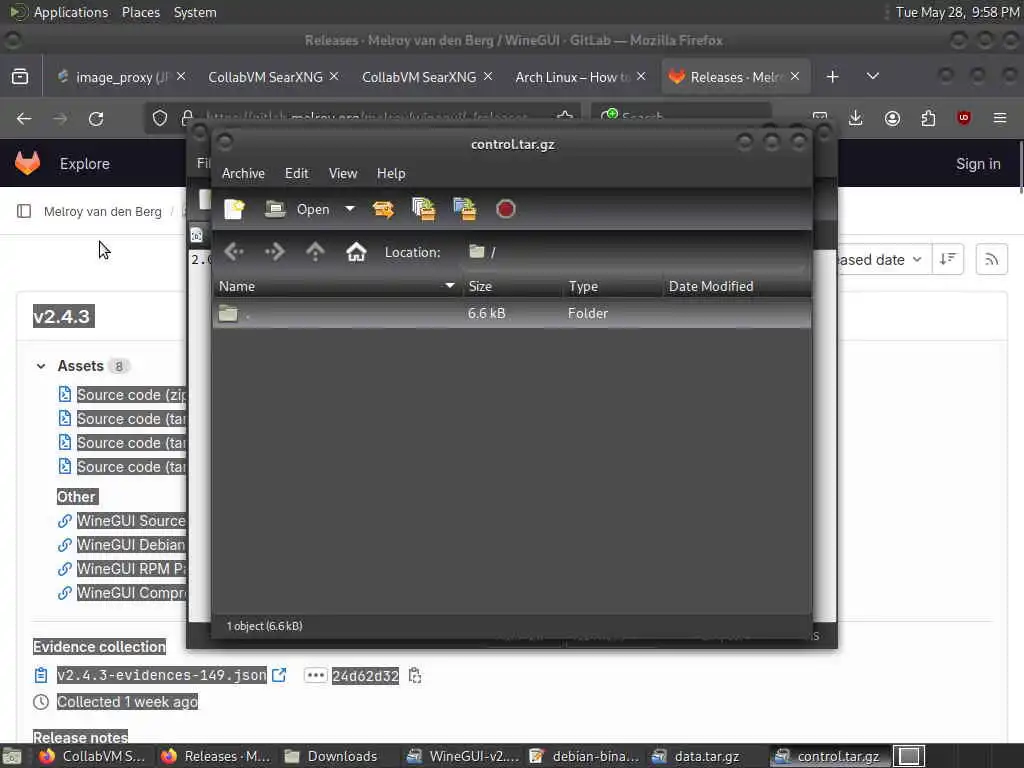Open Firefox account icon

click(892, 118)
